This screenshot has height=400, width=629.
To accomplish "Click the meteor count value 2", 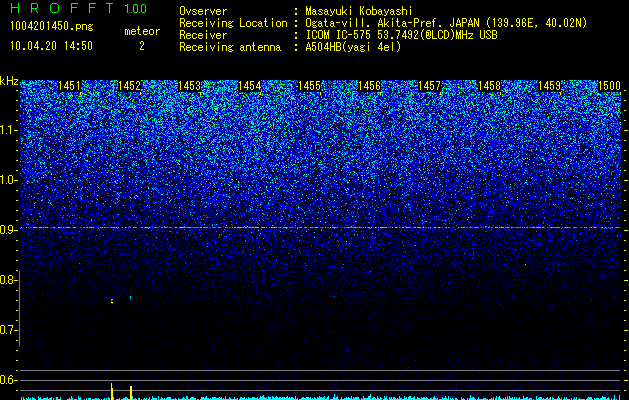I will (142, 46).
